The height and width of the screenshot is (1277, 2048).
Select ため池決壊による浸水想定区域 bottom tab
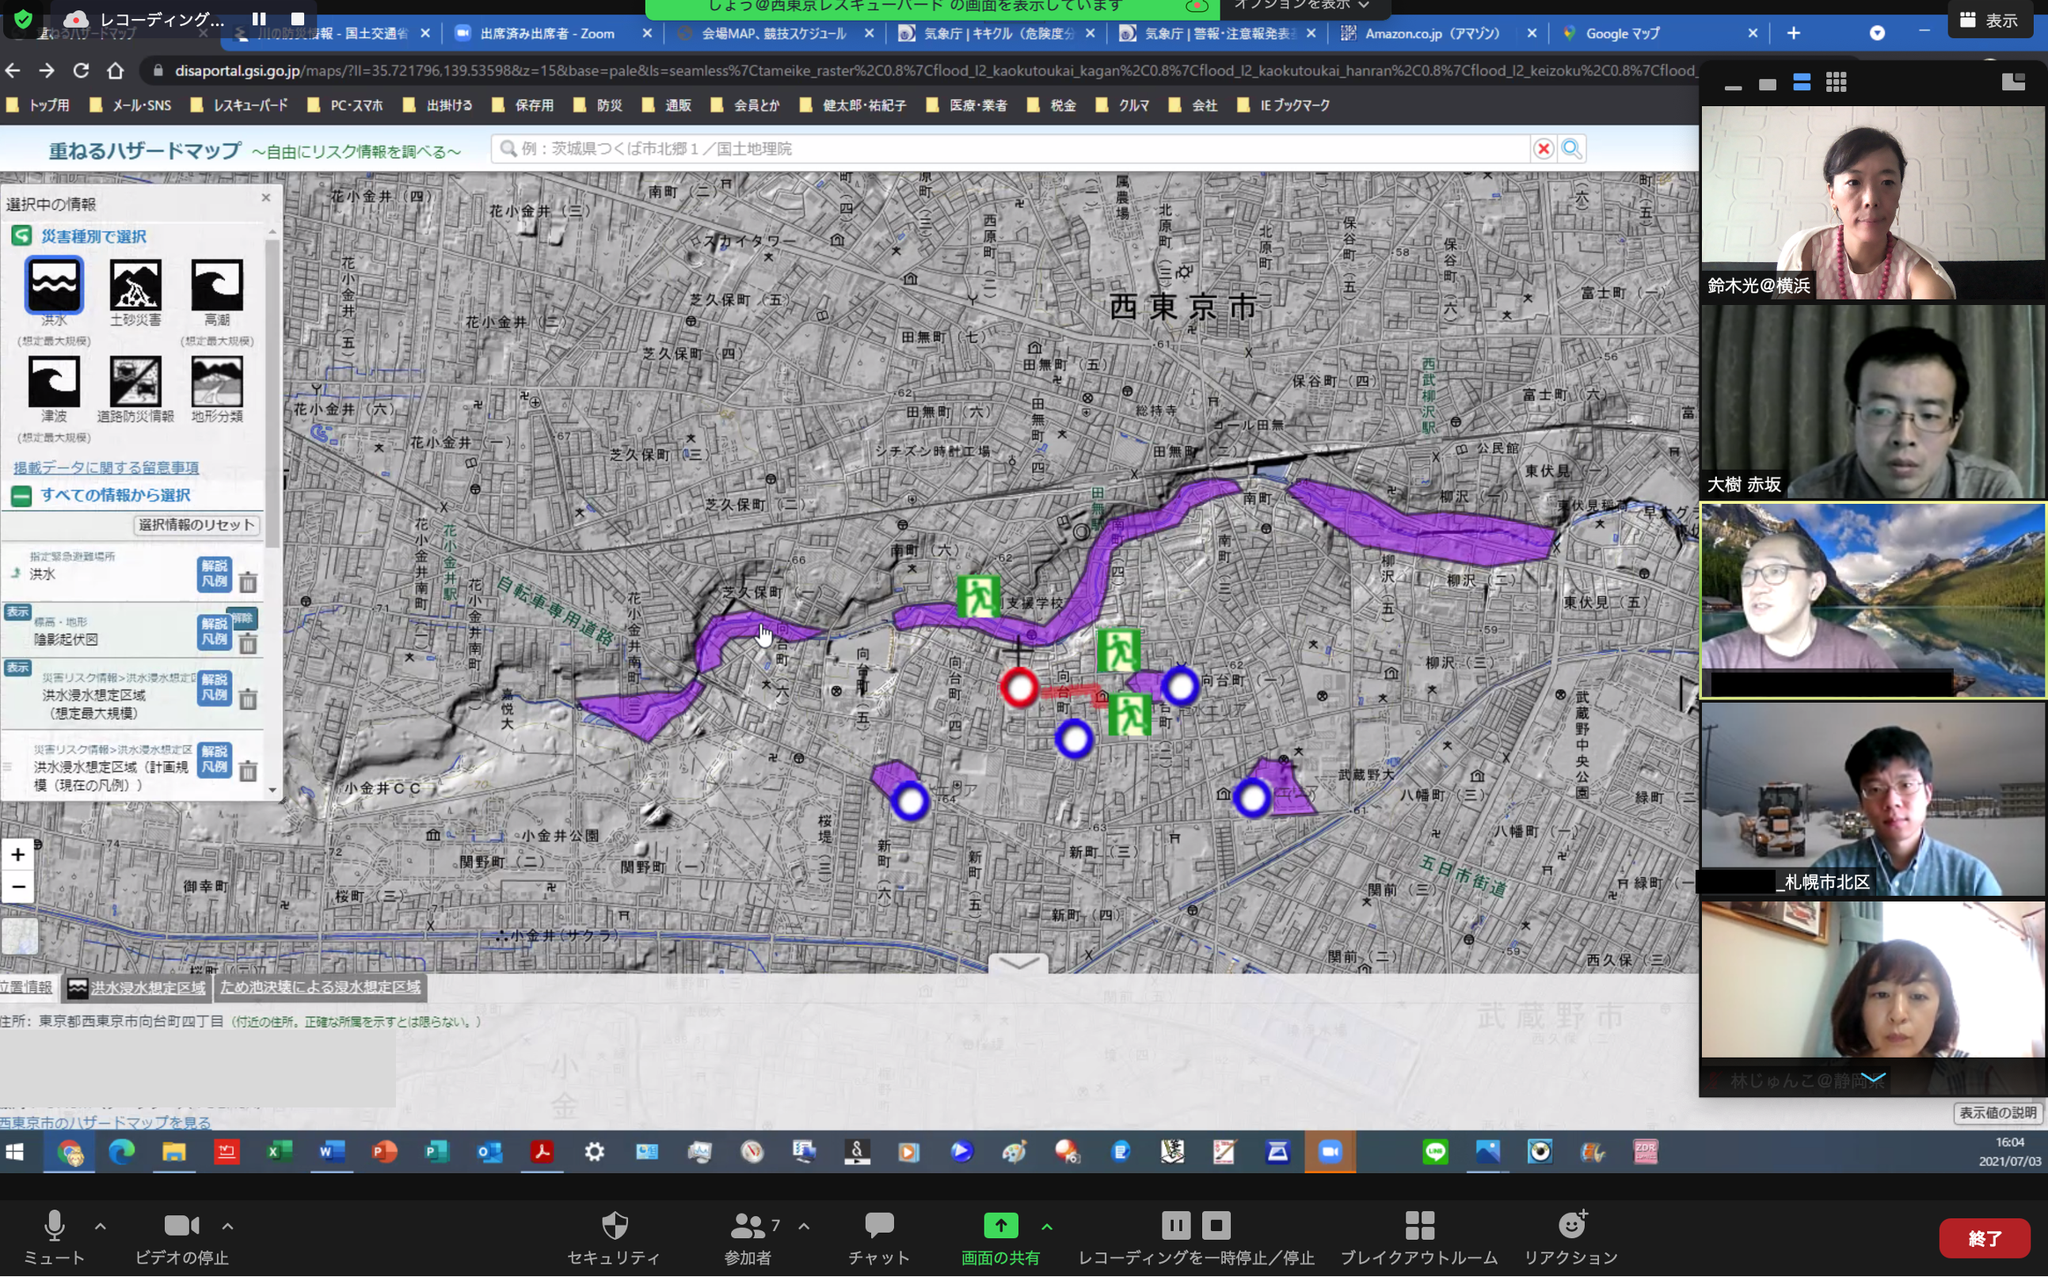tap(320, 988)
